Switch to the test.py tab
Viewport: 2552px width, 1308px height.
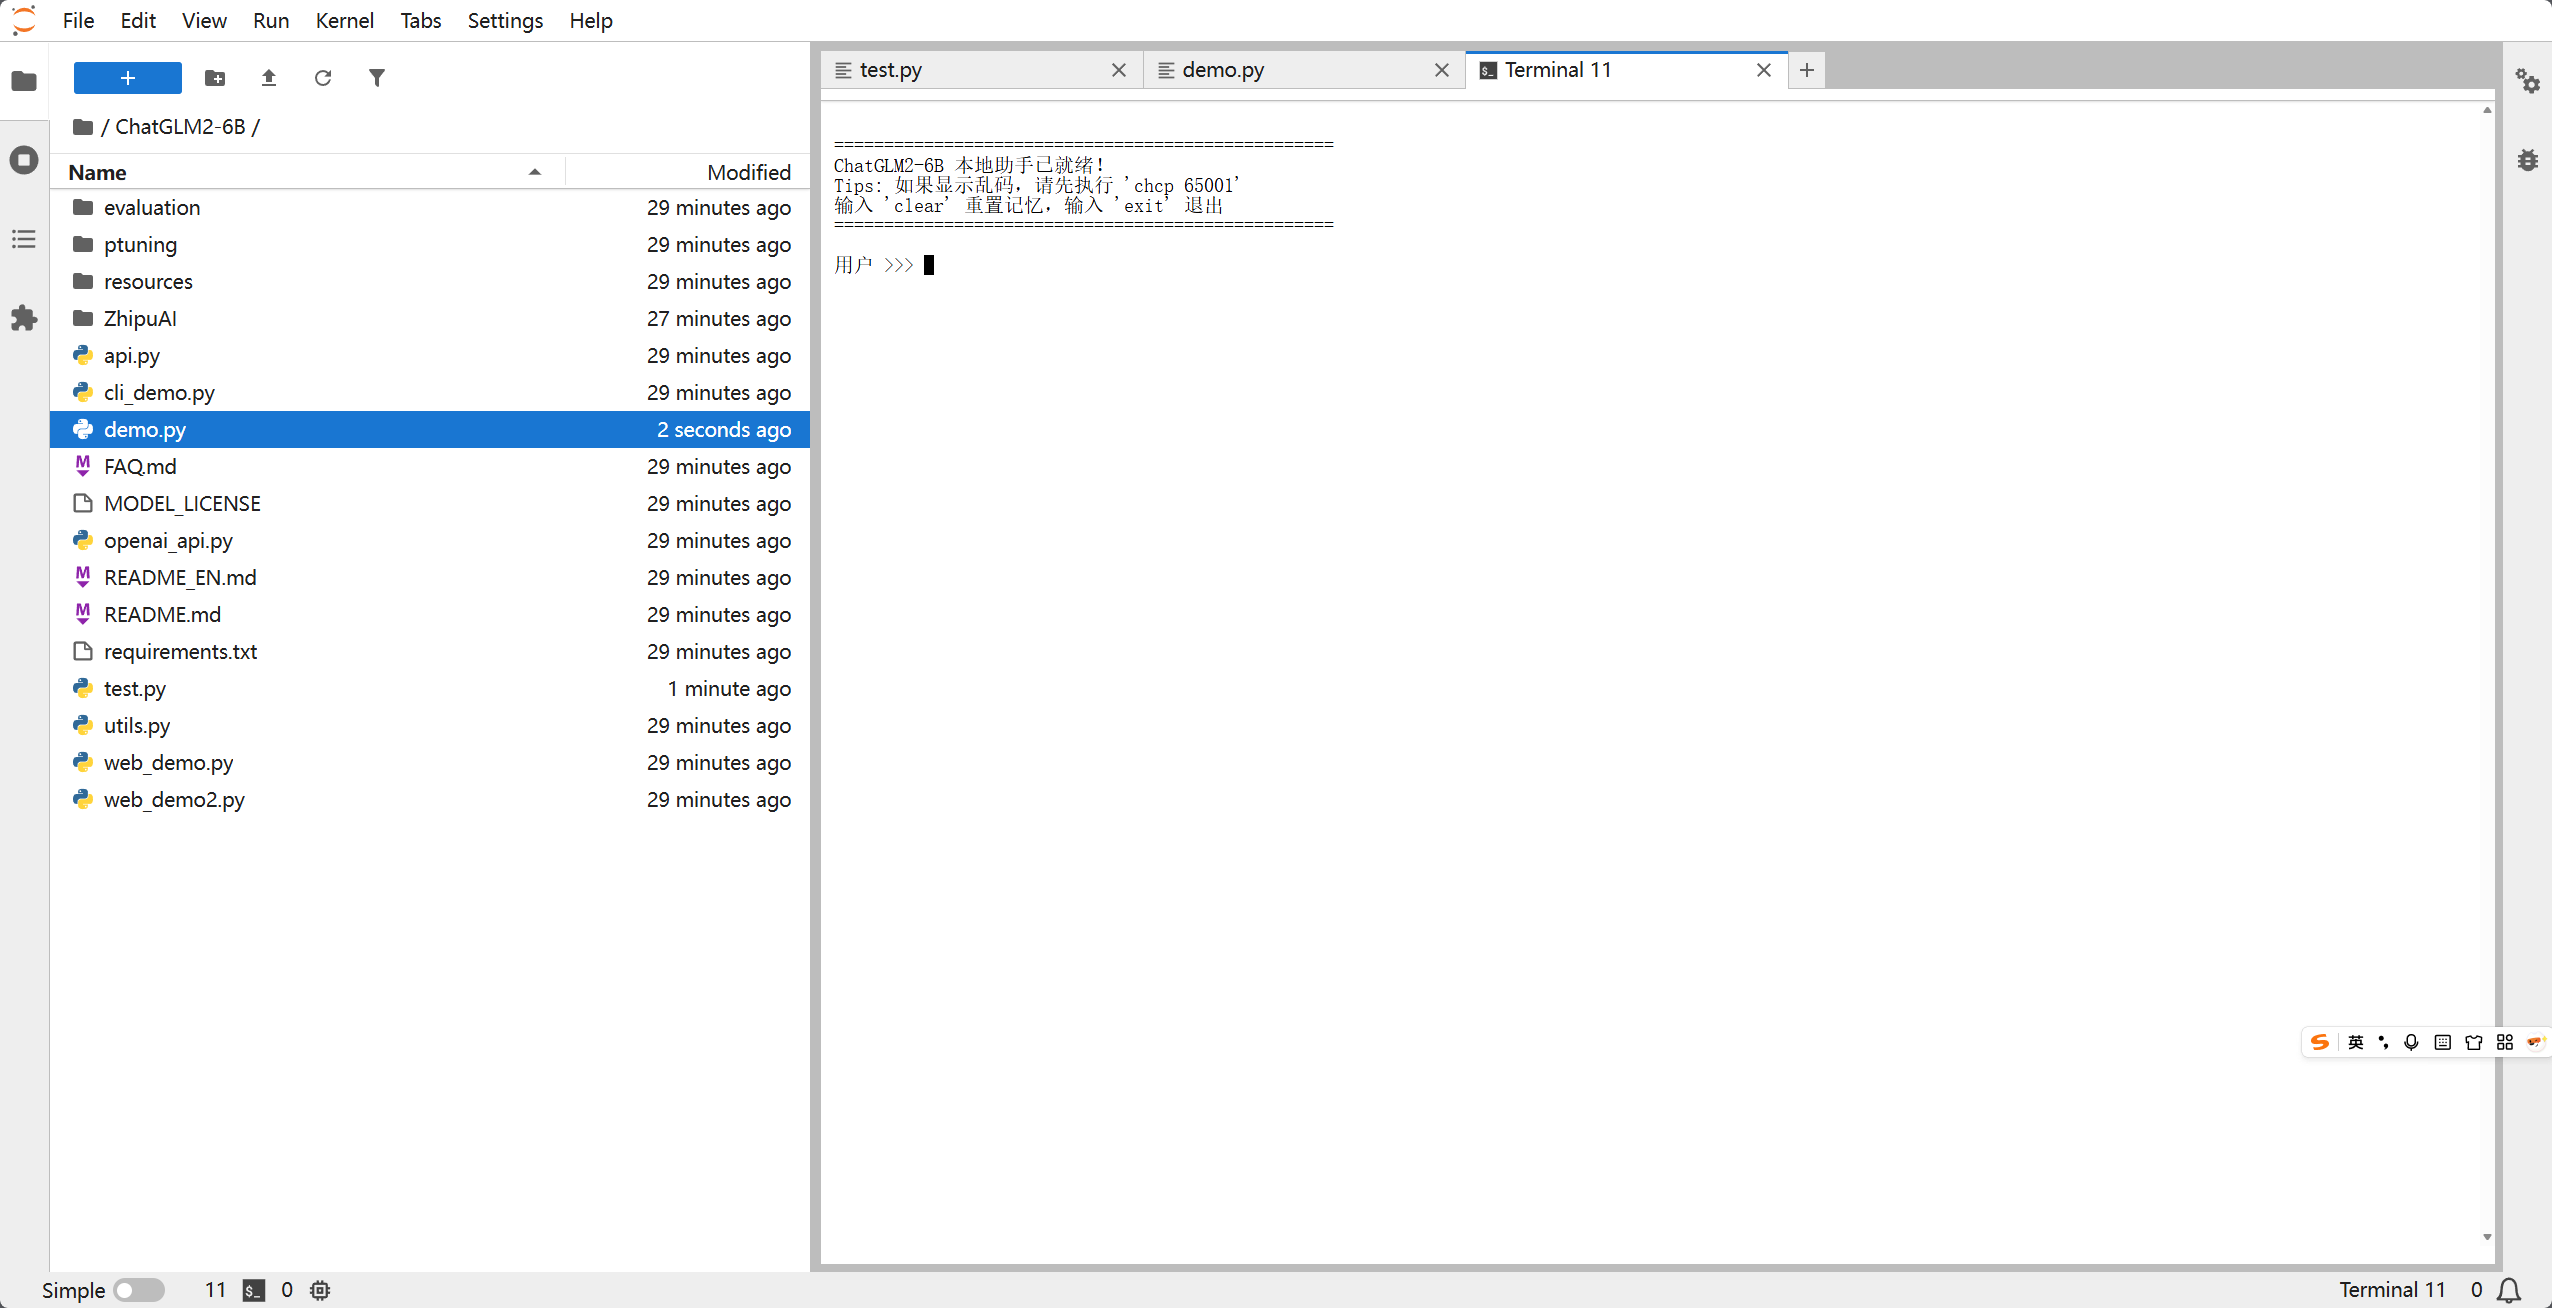[890, 70]
